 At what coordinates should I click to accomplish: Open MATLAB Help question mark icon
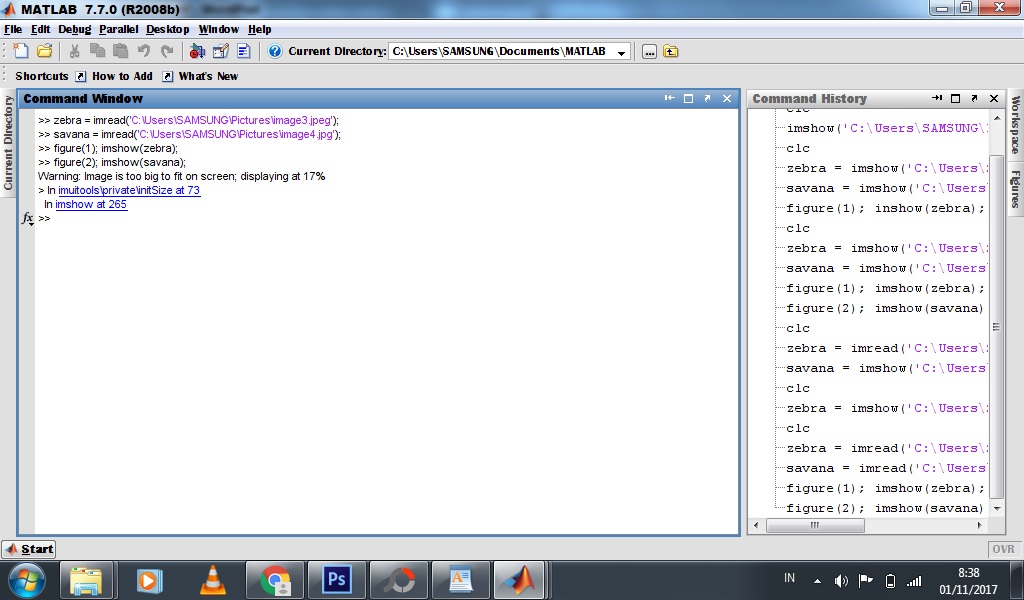pyautogui.click(x=275, y=51)
